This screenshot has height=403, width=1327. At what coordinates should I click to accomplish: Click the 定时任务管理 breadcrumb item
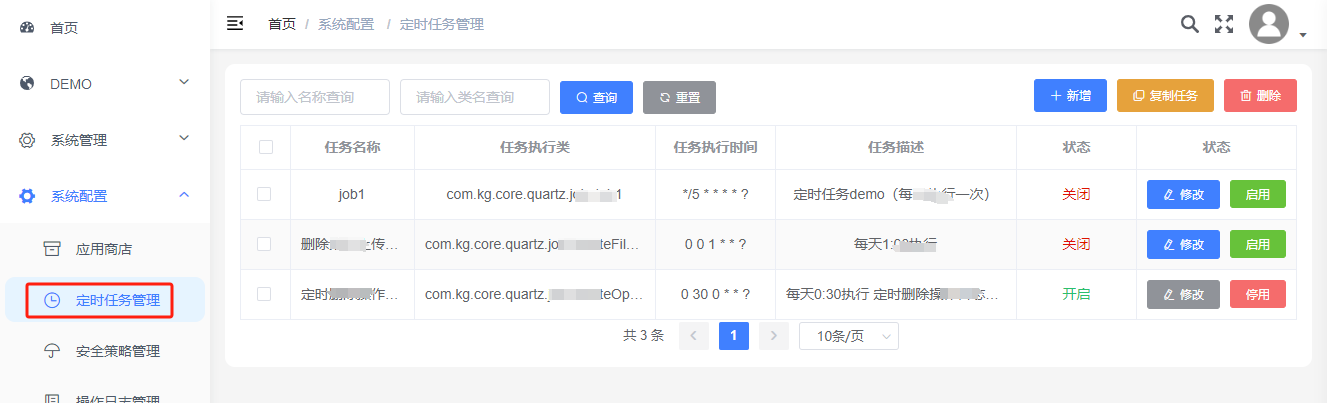(x=442, y=24)
